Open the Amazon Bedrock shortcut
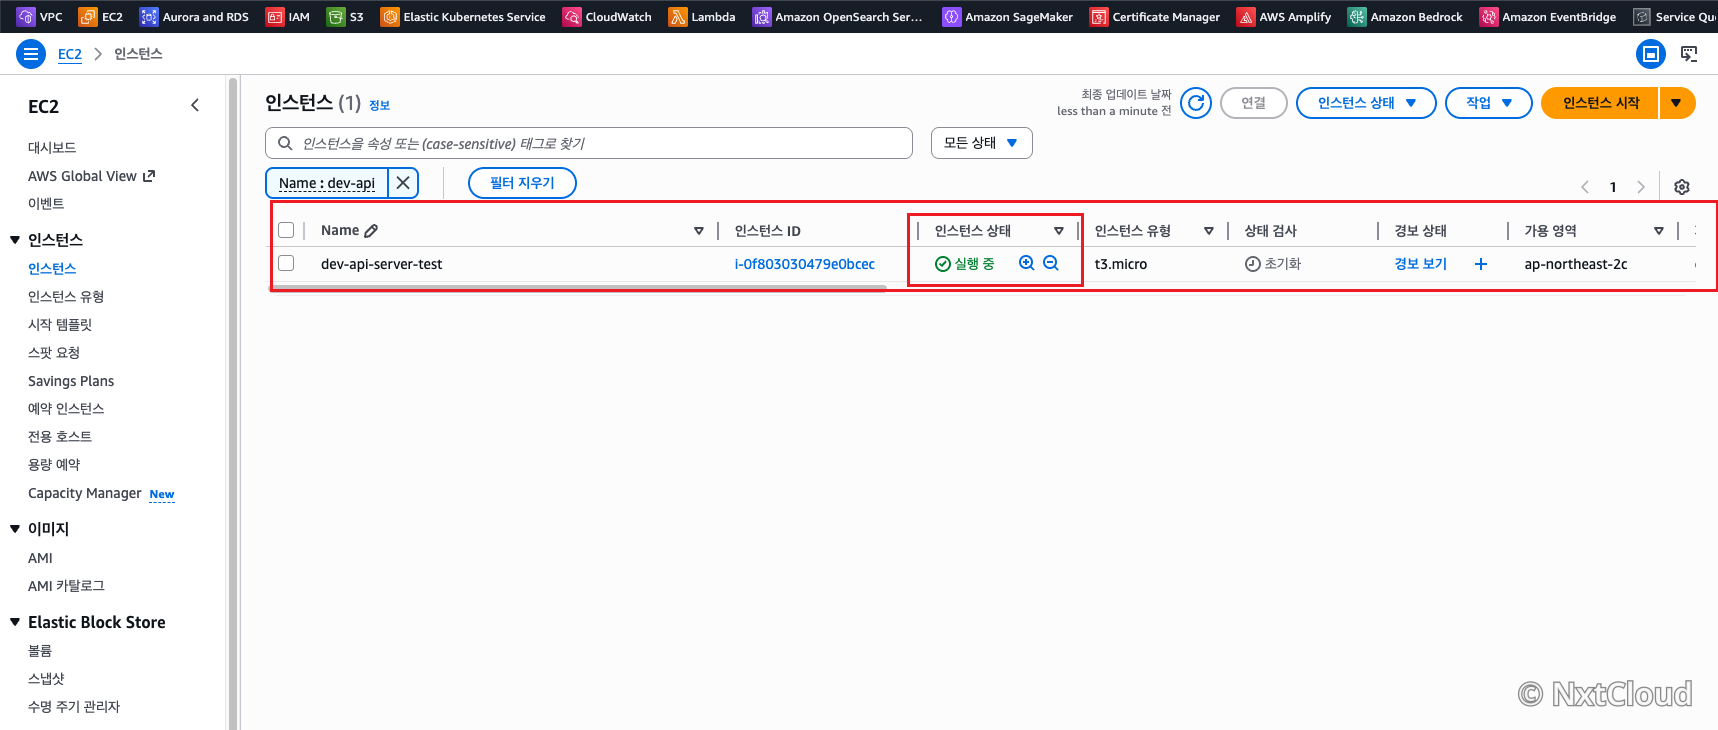The image size is (1718, 730). 1405,16
